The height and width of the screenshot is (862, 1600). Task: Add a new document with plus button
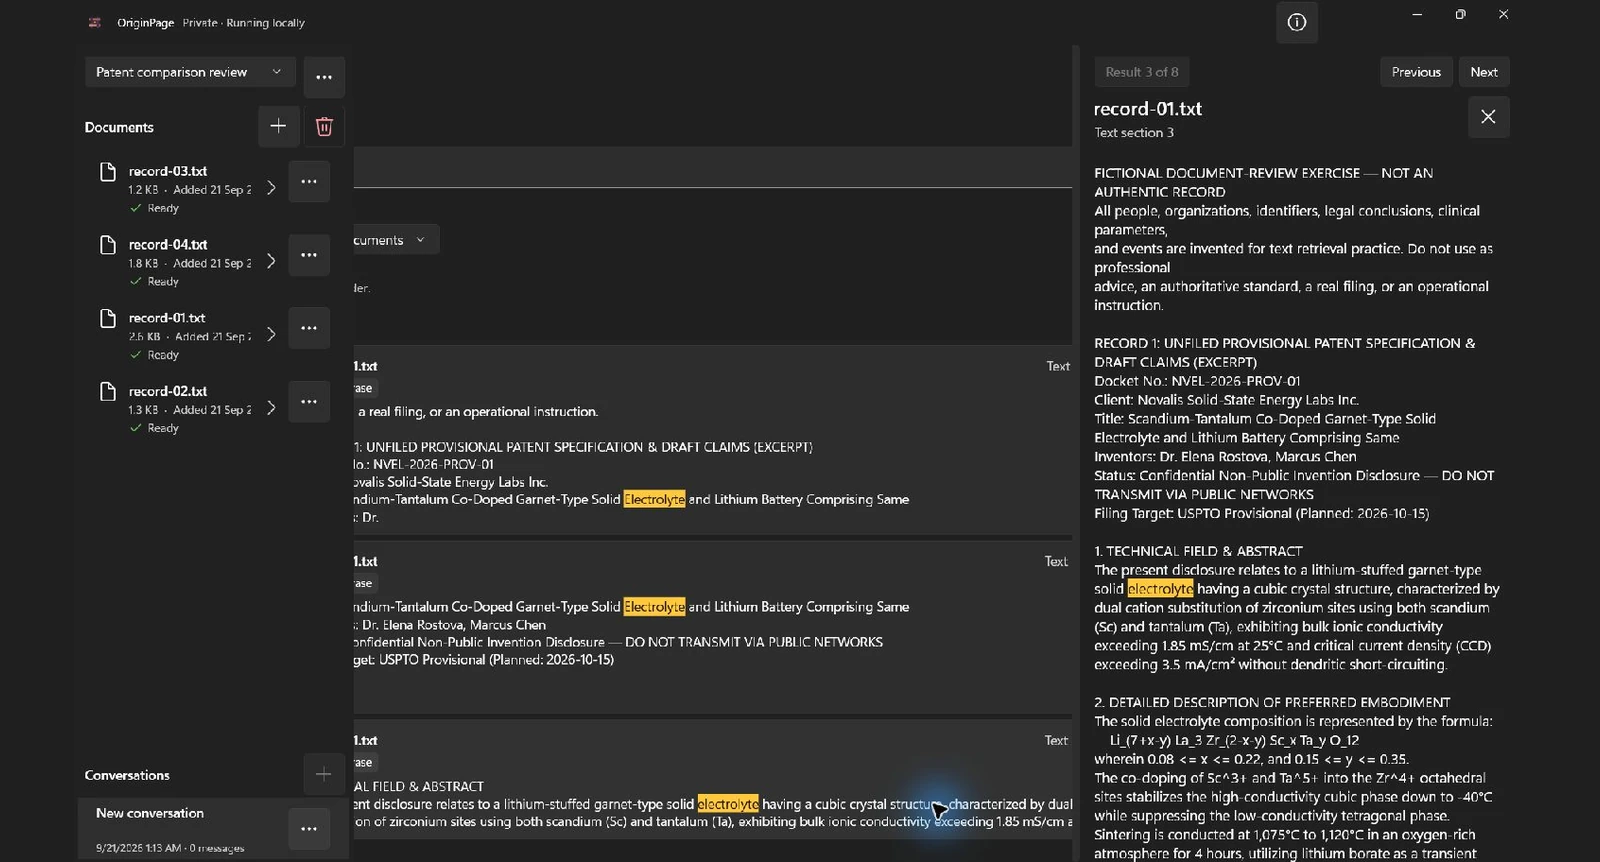click(x=278, y=126)
